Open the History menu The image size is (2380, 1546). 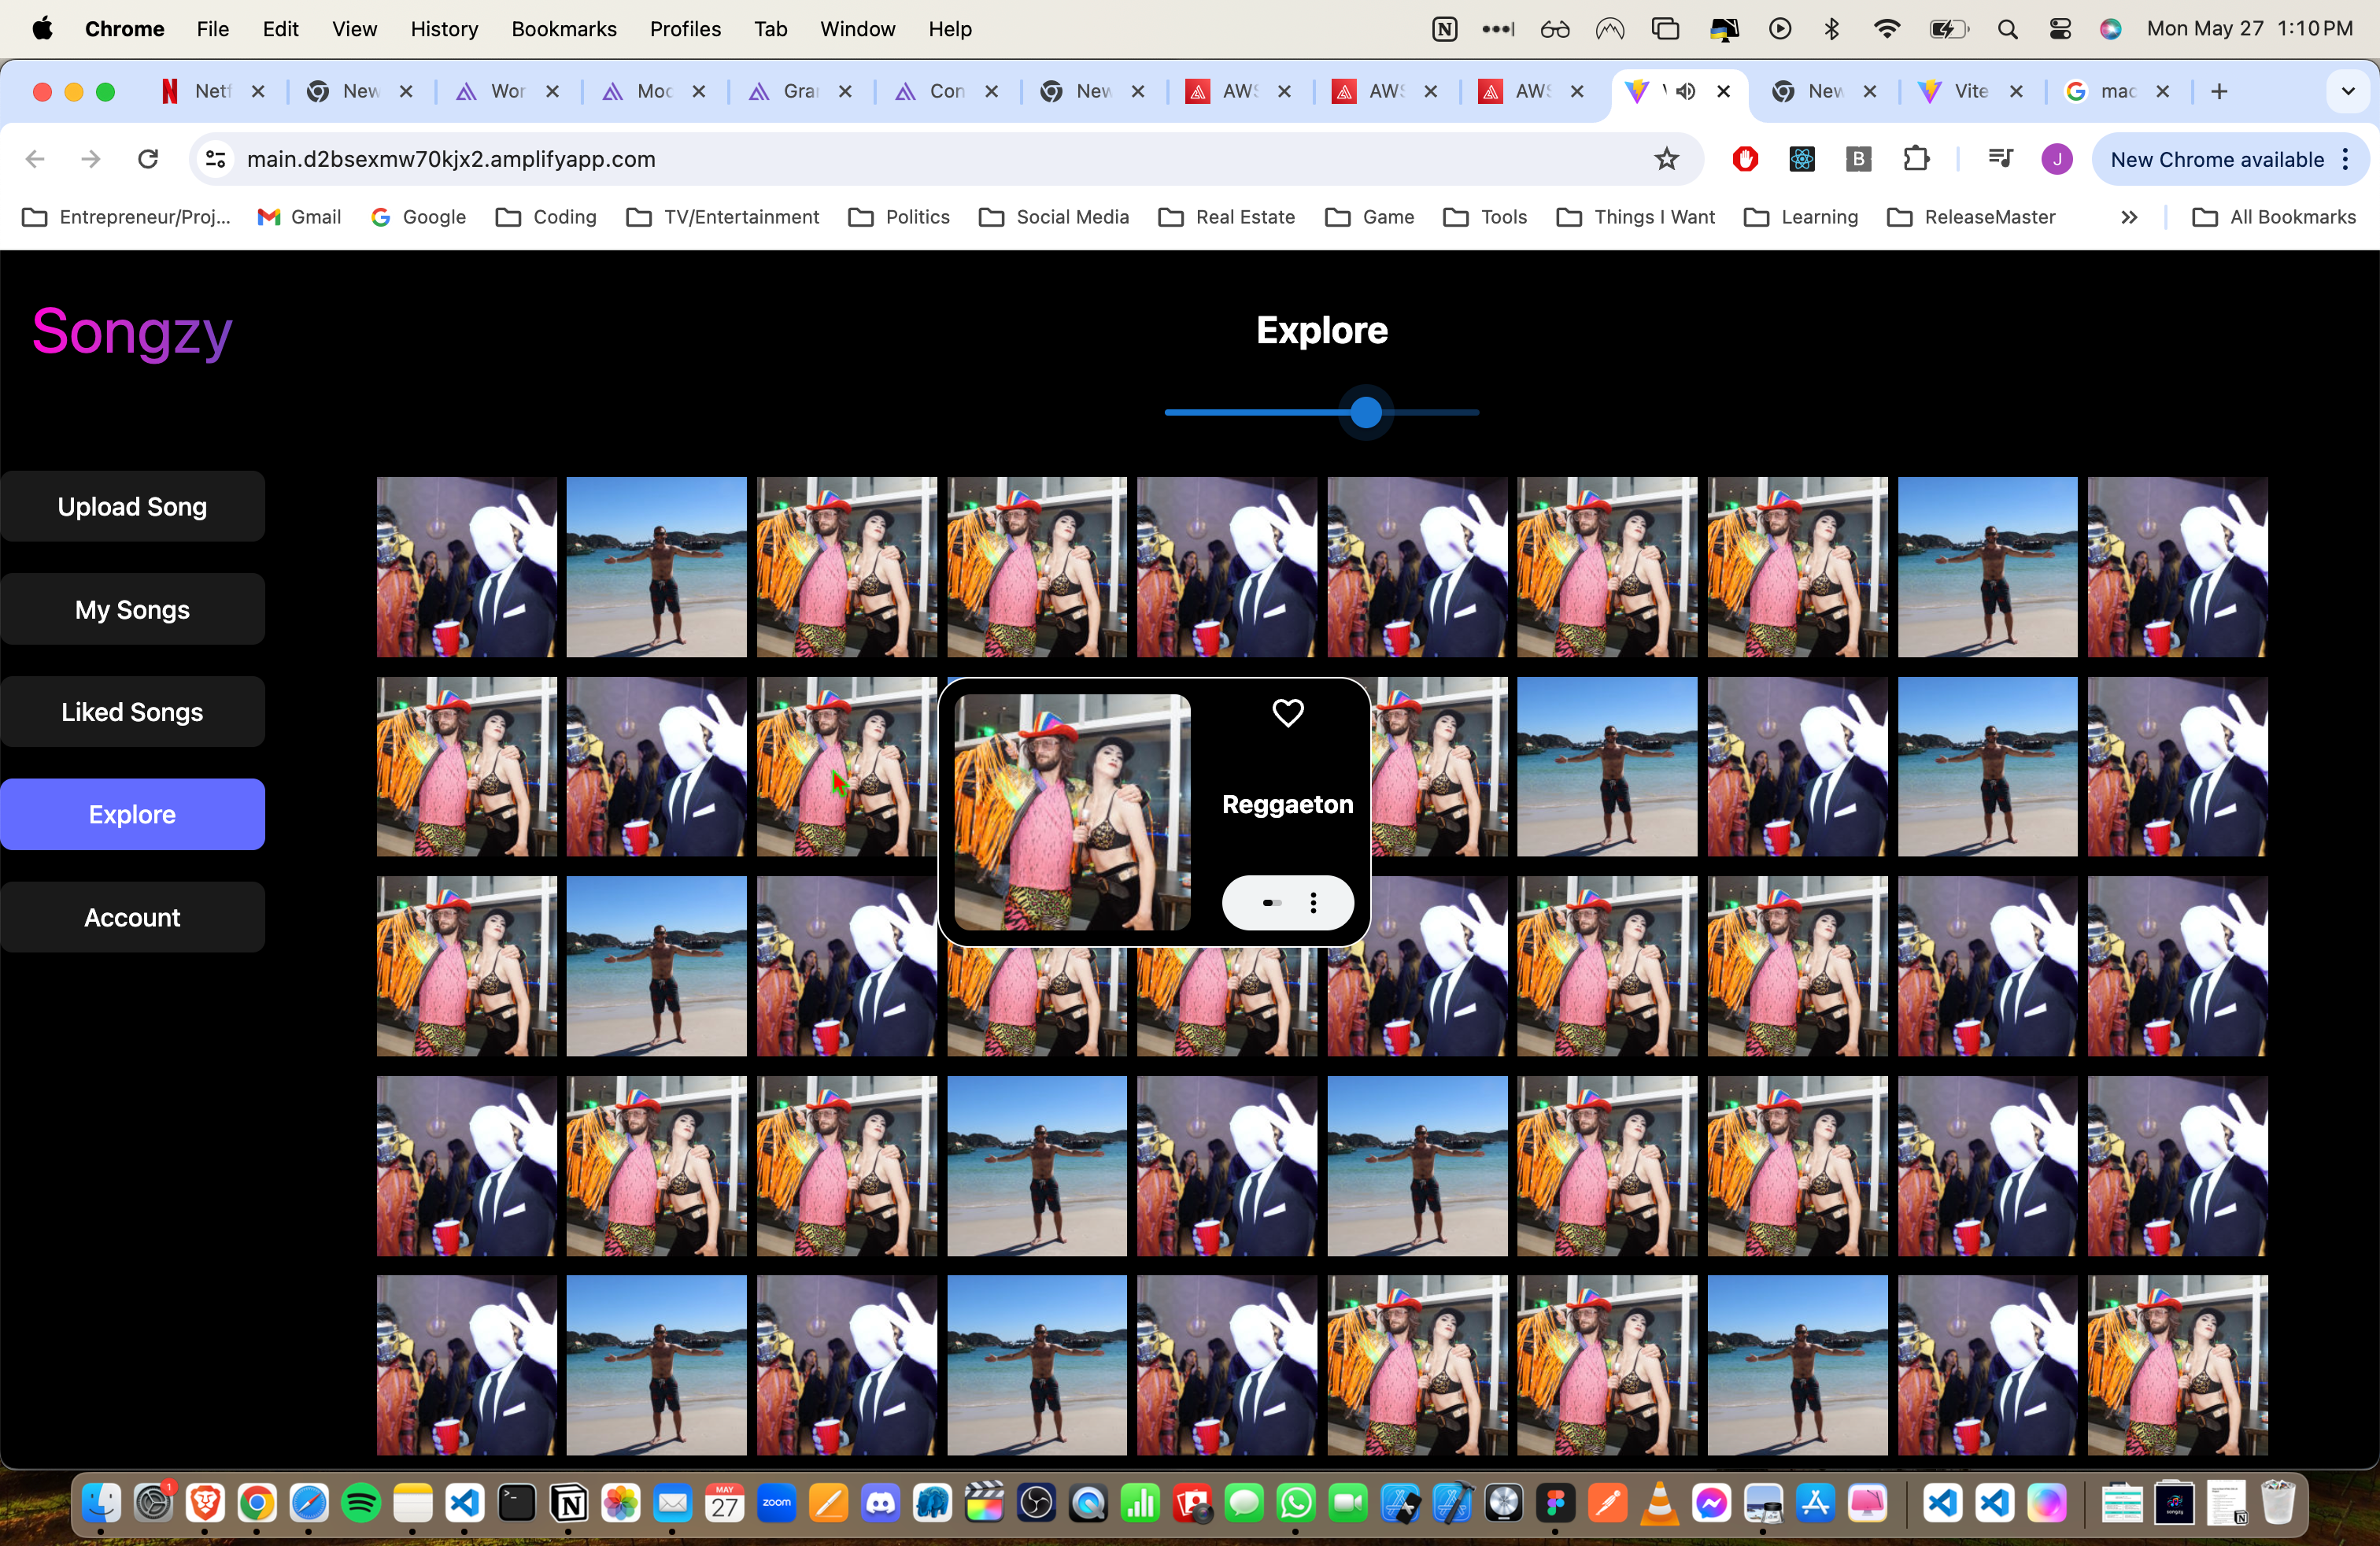point(444,29)
